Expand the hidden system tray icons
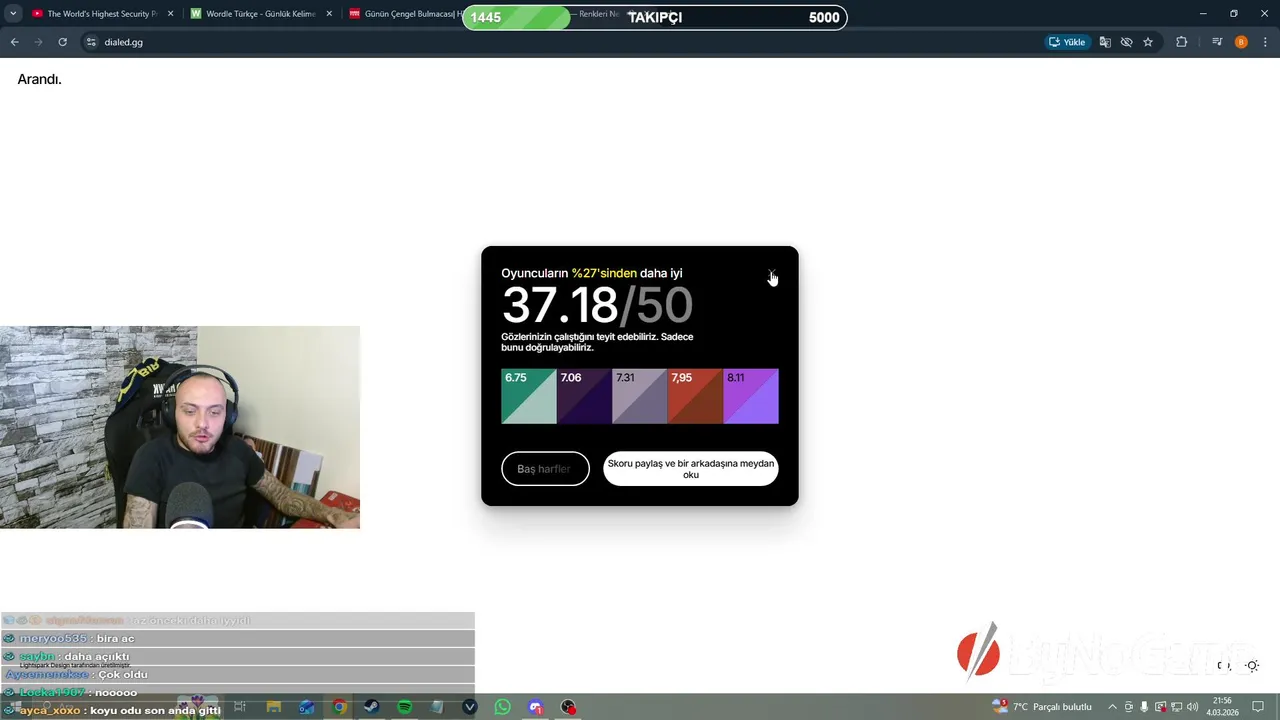This screenshot has height=720, width=1280. pyautogui.click(x=1112, y=707)
